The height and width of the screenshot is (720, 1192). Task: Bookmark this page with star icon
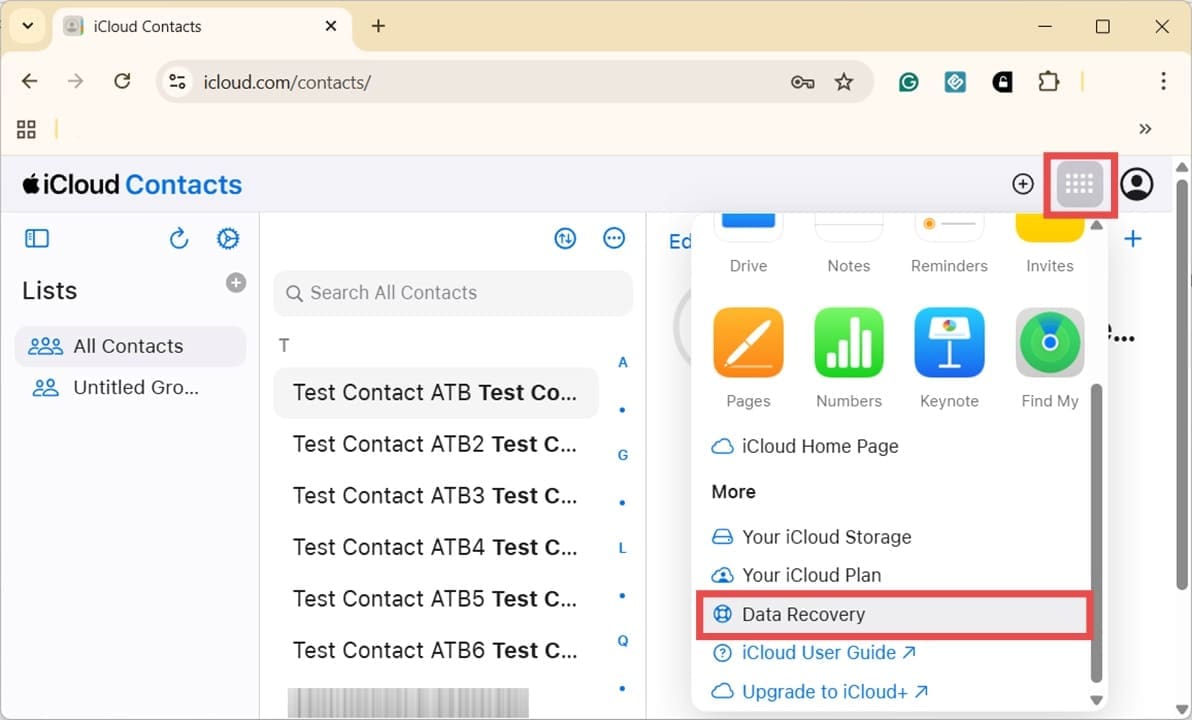point(843,82)
